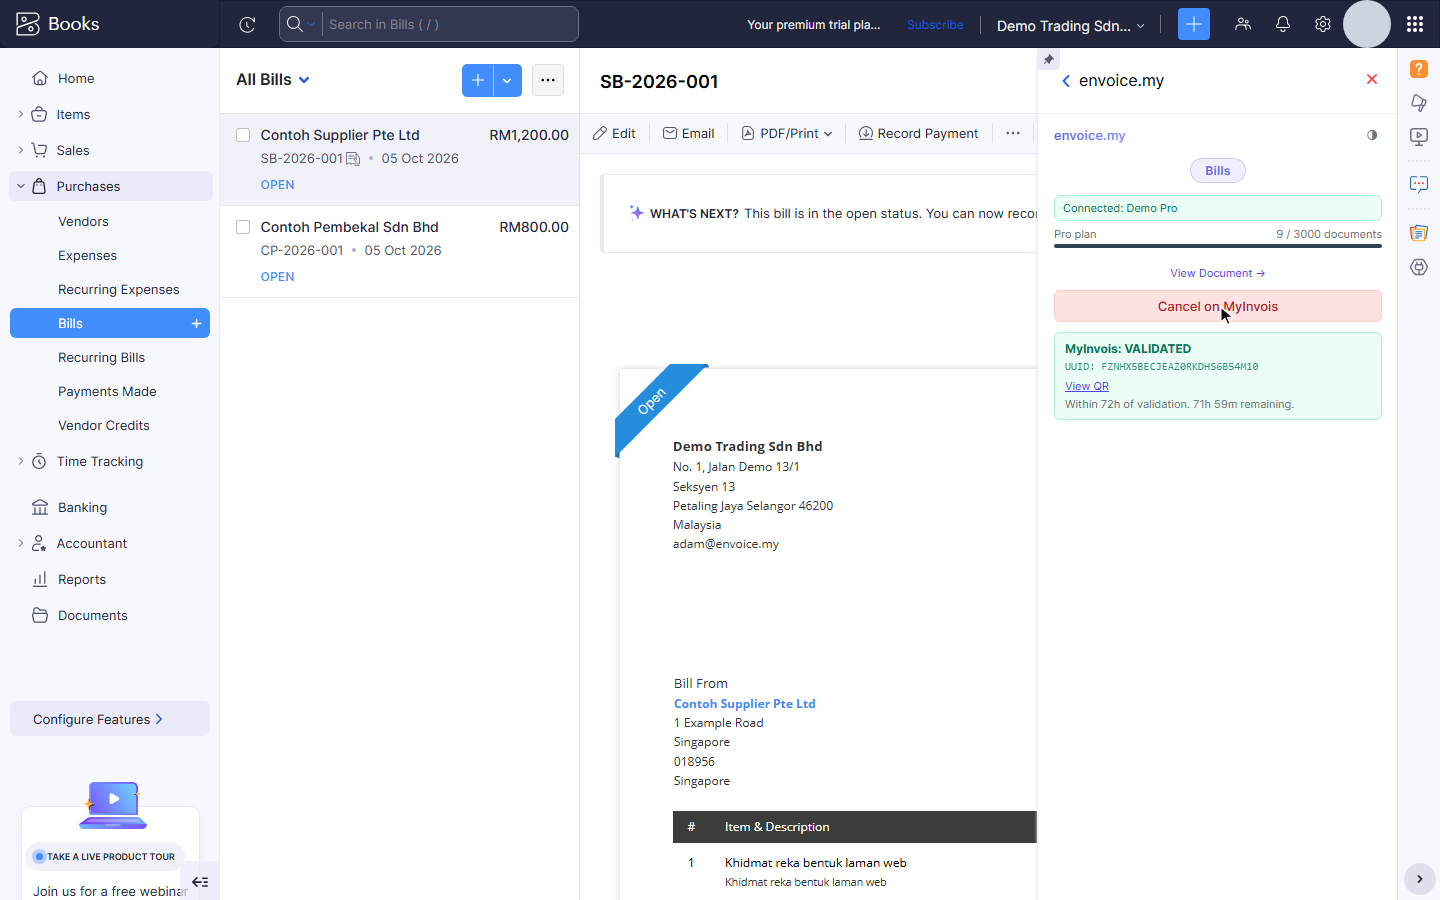Screen dimensions: 1440x900
Task: Open the PDF/Print dropdown
Action: pos(787,133)
